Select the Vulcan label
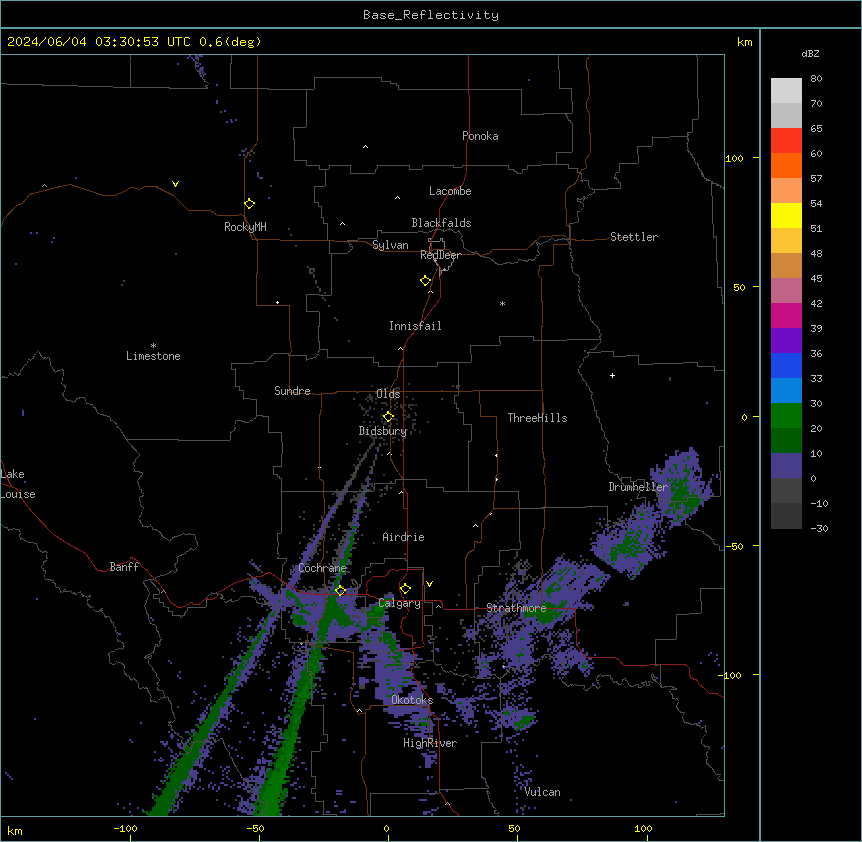The image size is (862, 842). coord(542,792)
